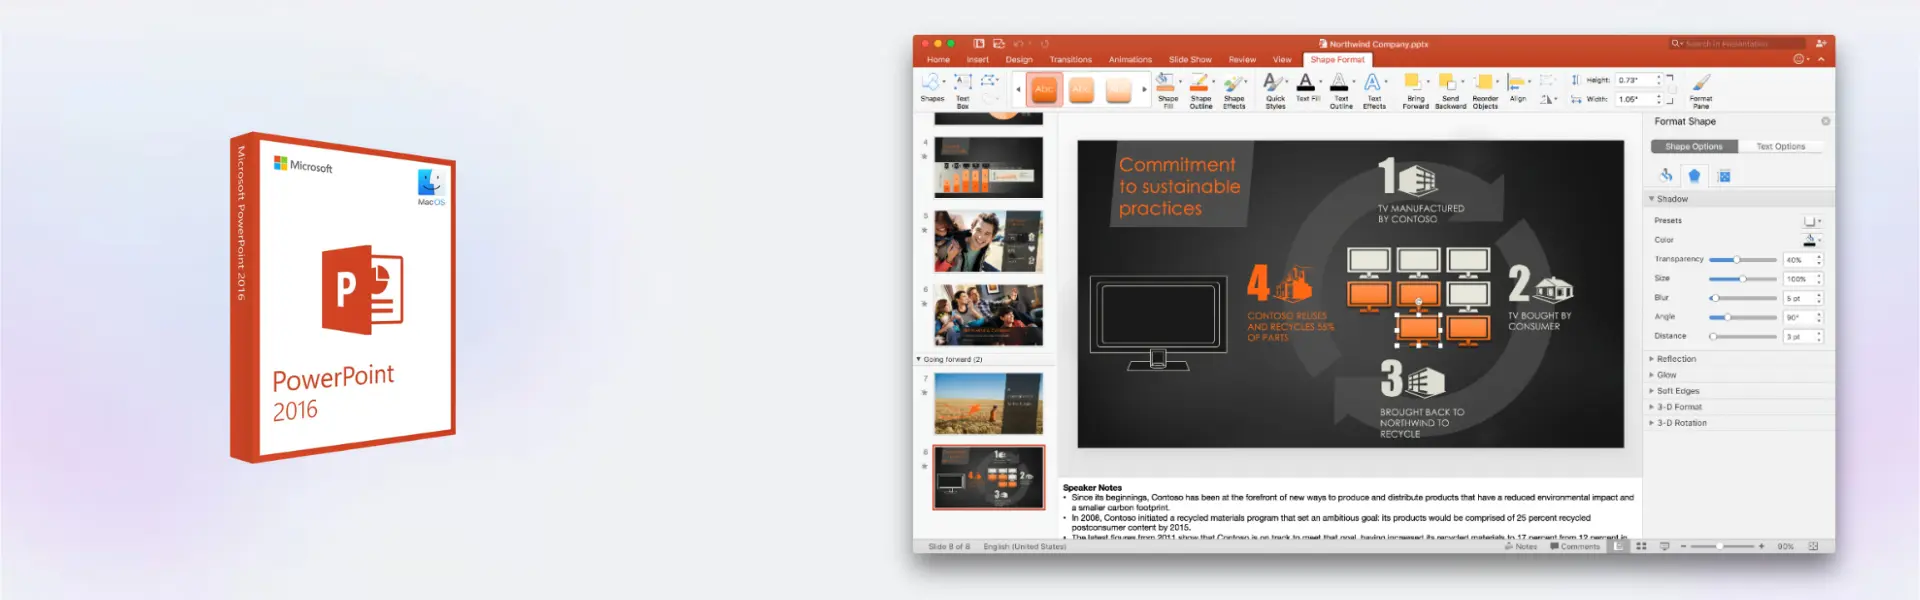
Task: Click the share person icon at top right
Action: click(x=1820, y=44)
